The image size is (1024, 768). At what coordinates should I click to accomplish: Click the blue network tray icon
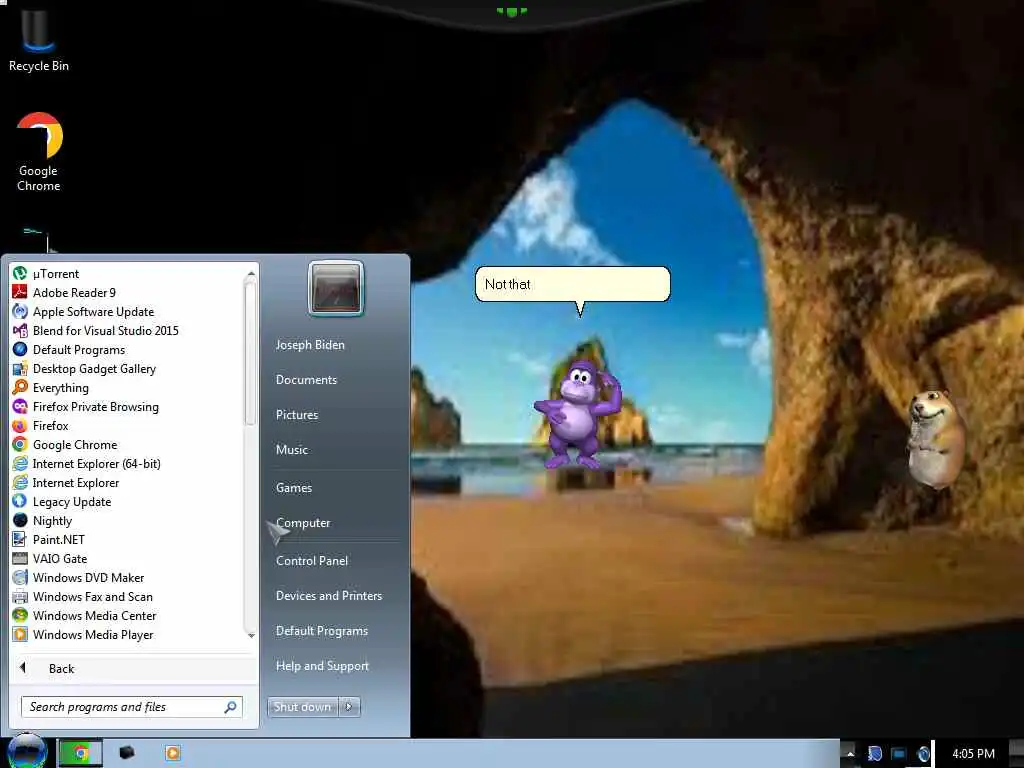tap(899, 754)
